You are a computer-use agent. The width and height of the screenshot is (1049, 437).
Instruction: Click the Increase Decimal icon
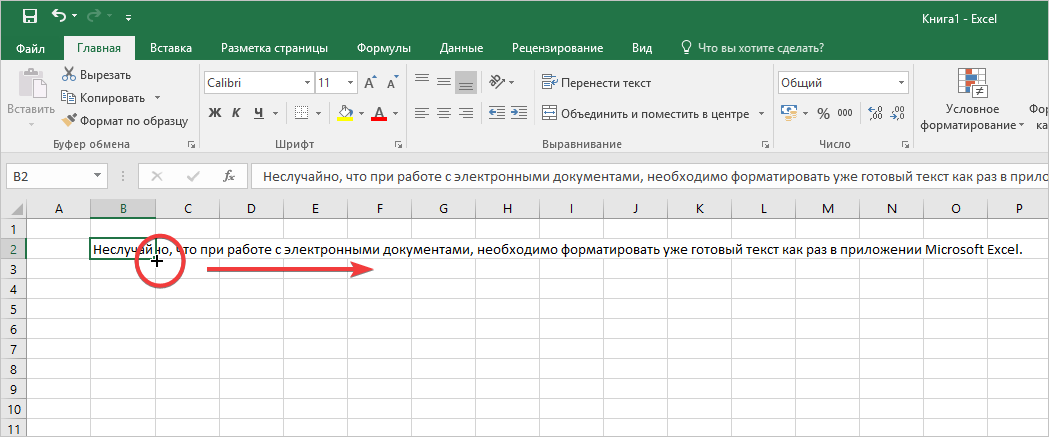pos(876,113)
